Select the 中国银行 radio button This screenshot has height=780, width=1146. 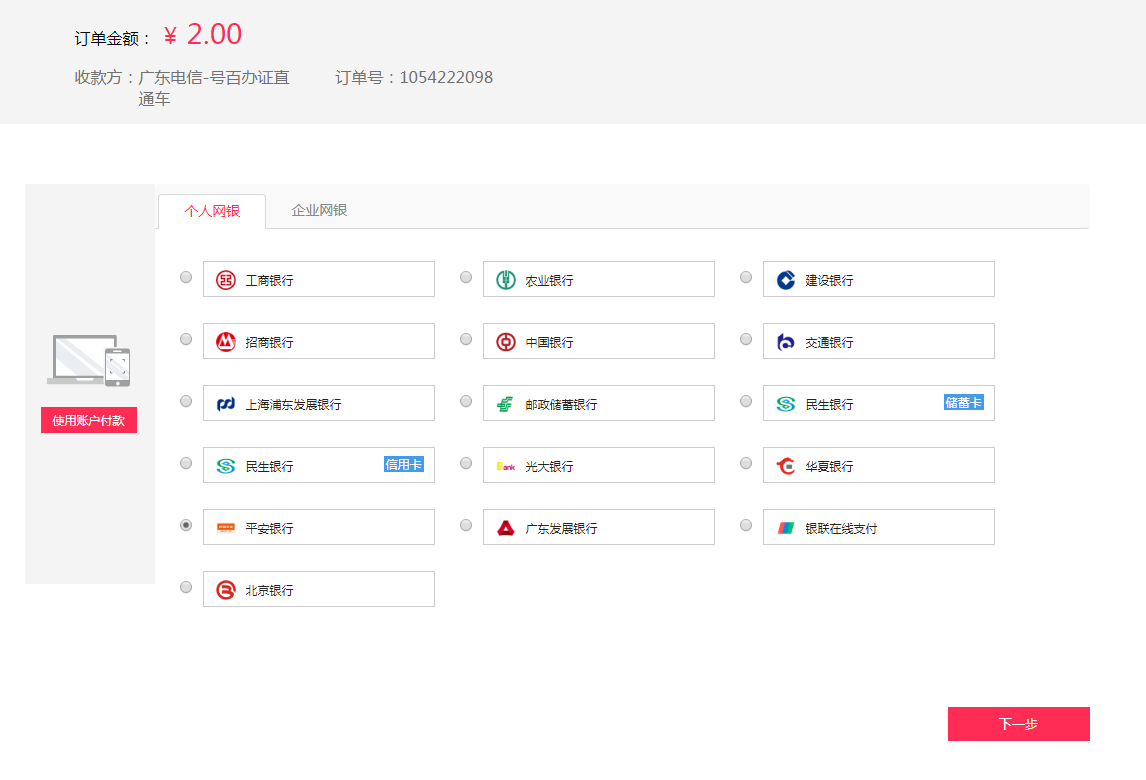click(x=466, y=339)
